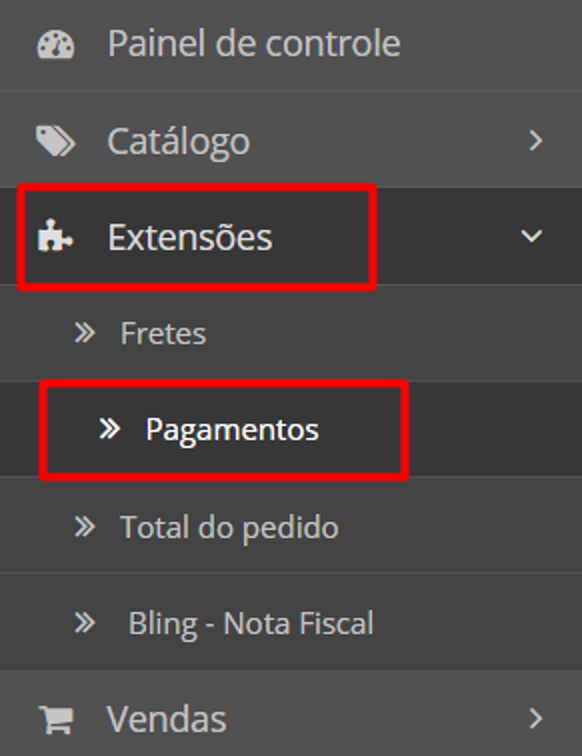Open the Pagamentos submenu link
582x756 pixels.
232,430
